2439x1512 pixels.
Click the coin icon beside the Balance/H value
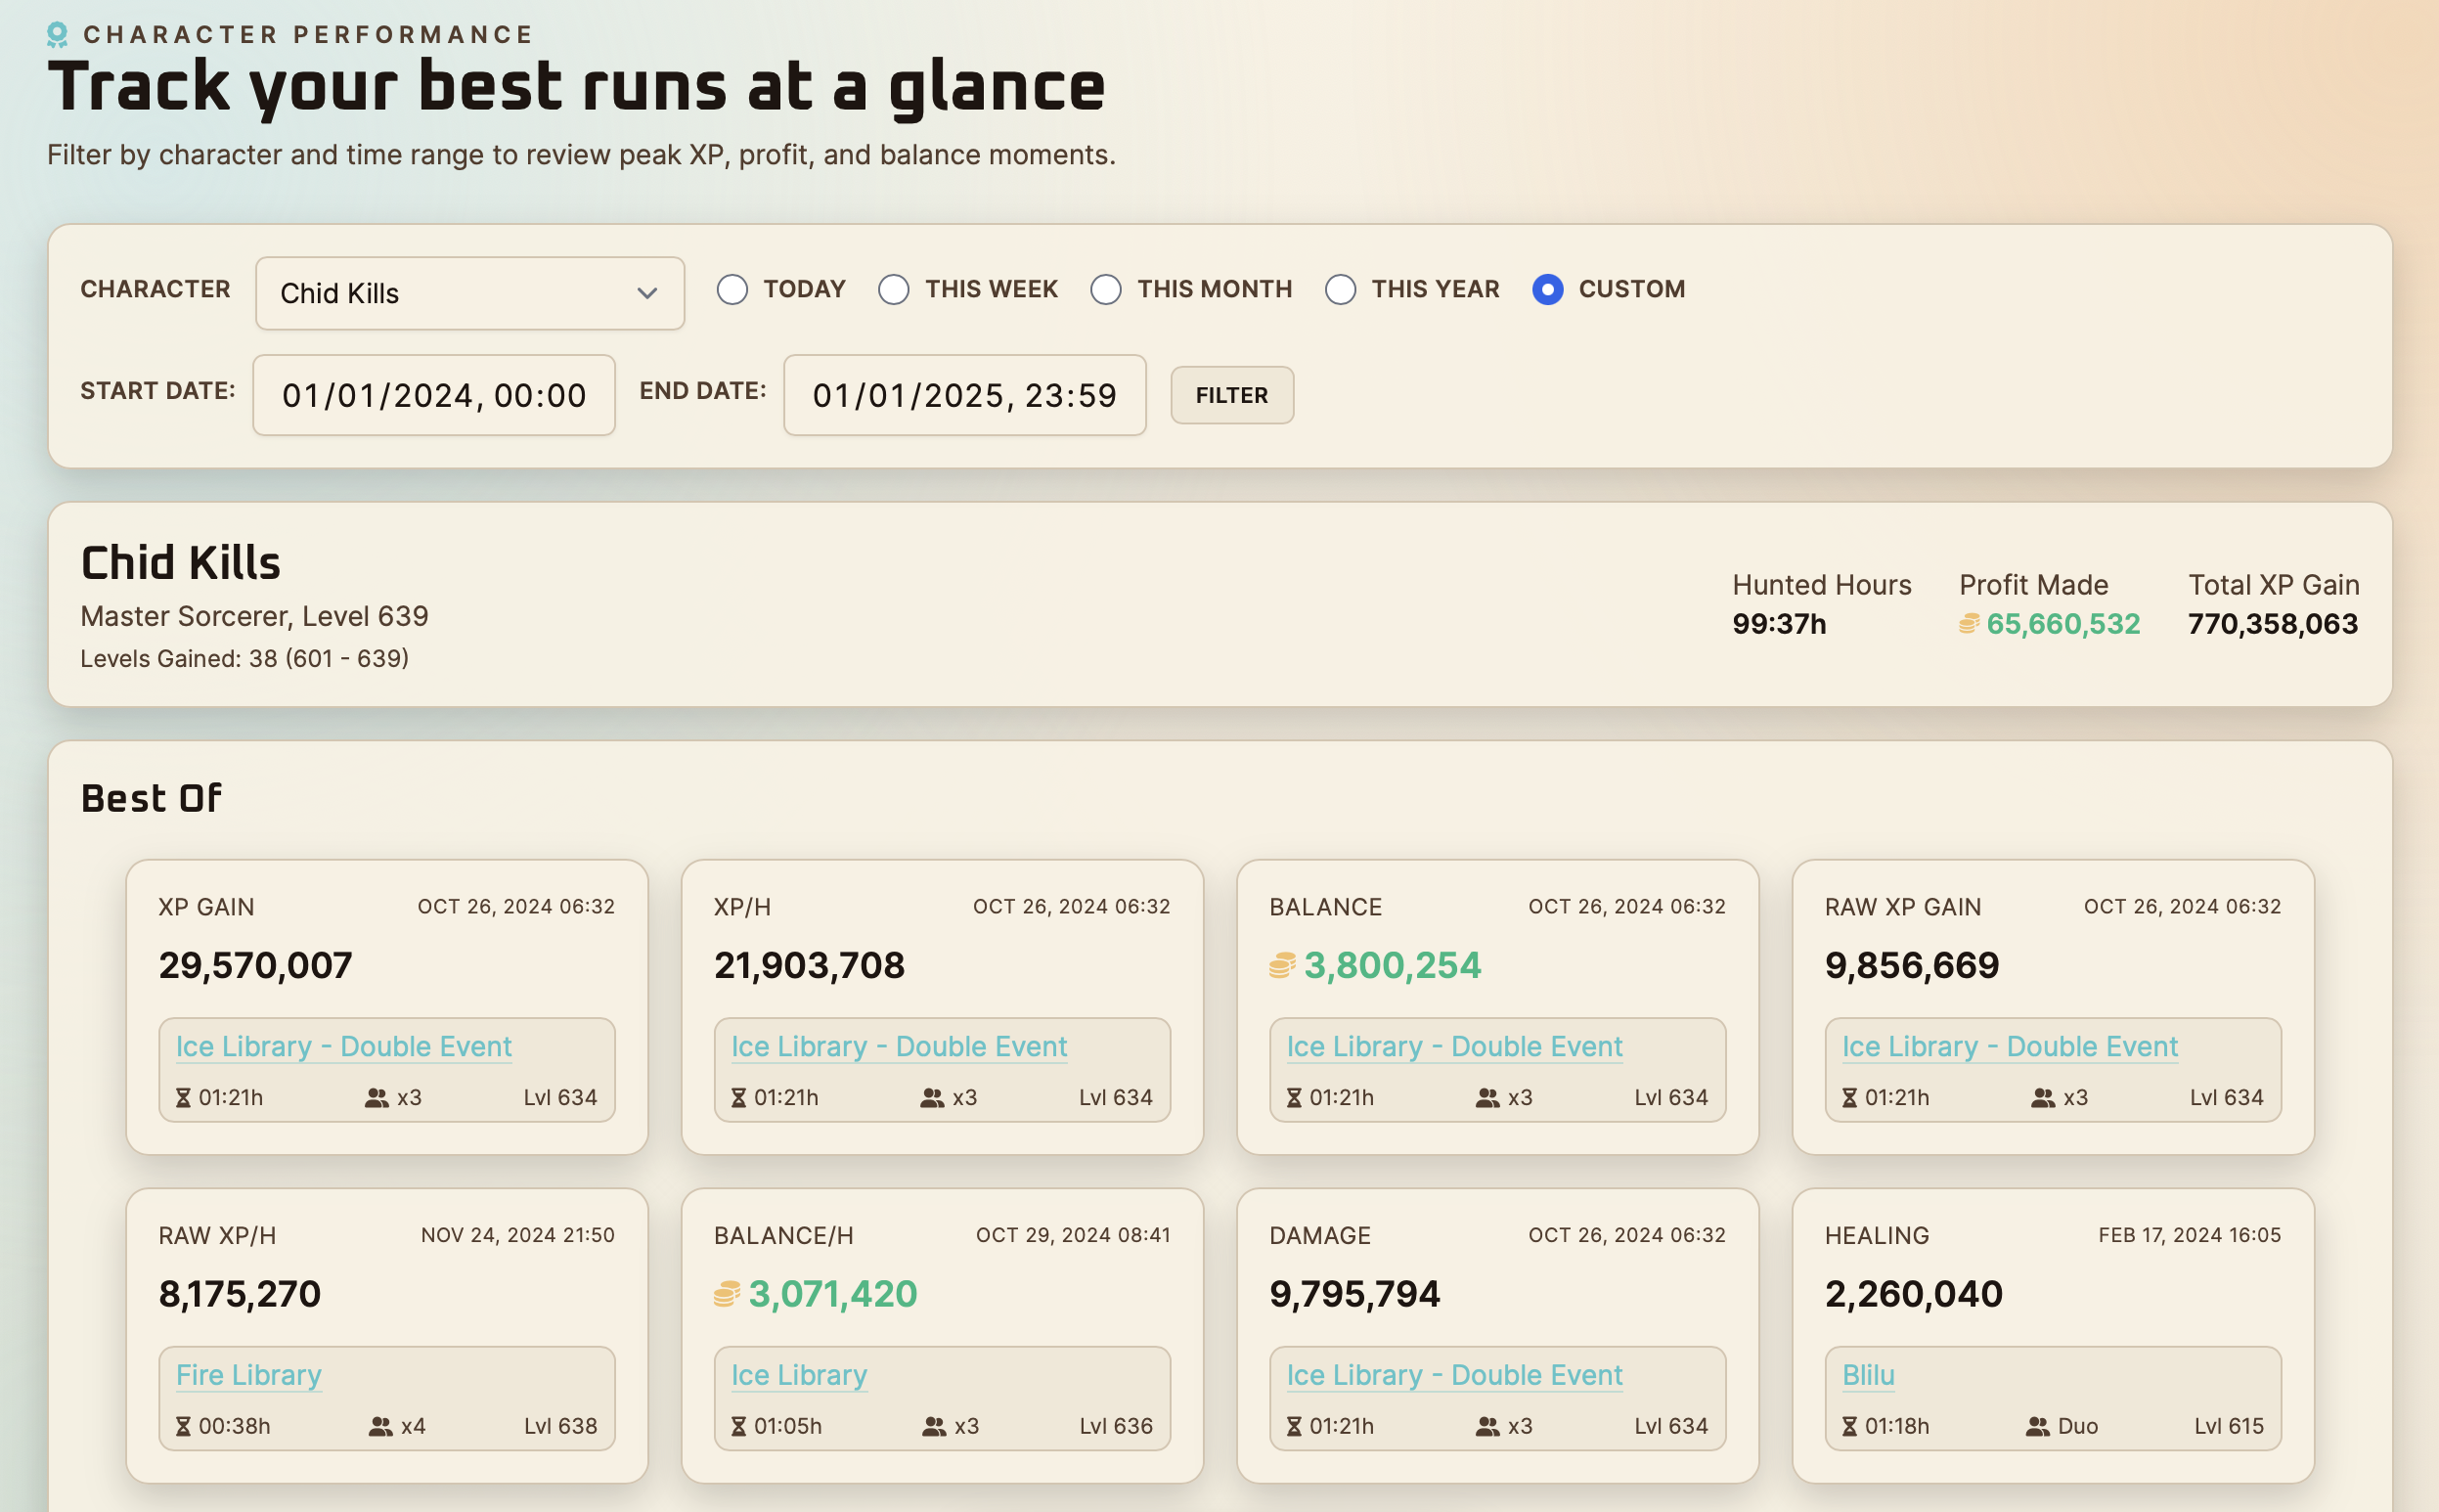click(725, 1293)
